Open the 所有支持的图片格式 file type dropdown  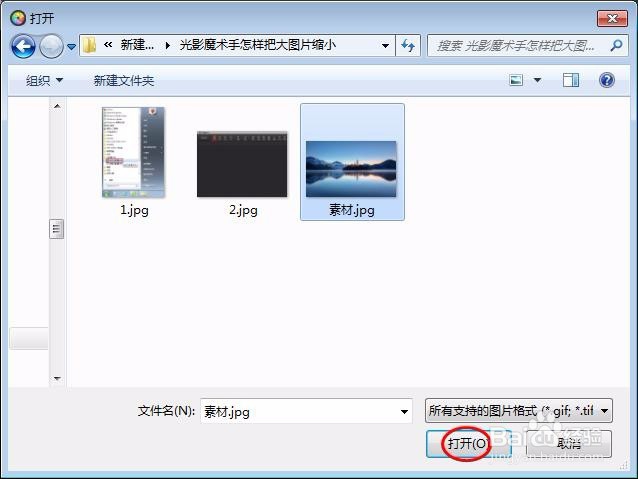click(519, 411)
